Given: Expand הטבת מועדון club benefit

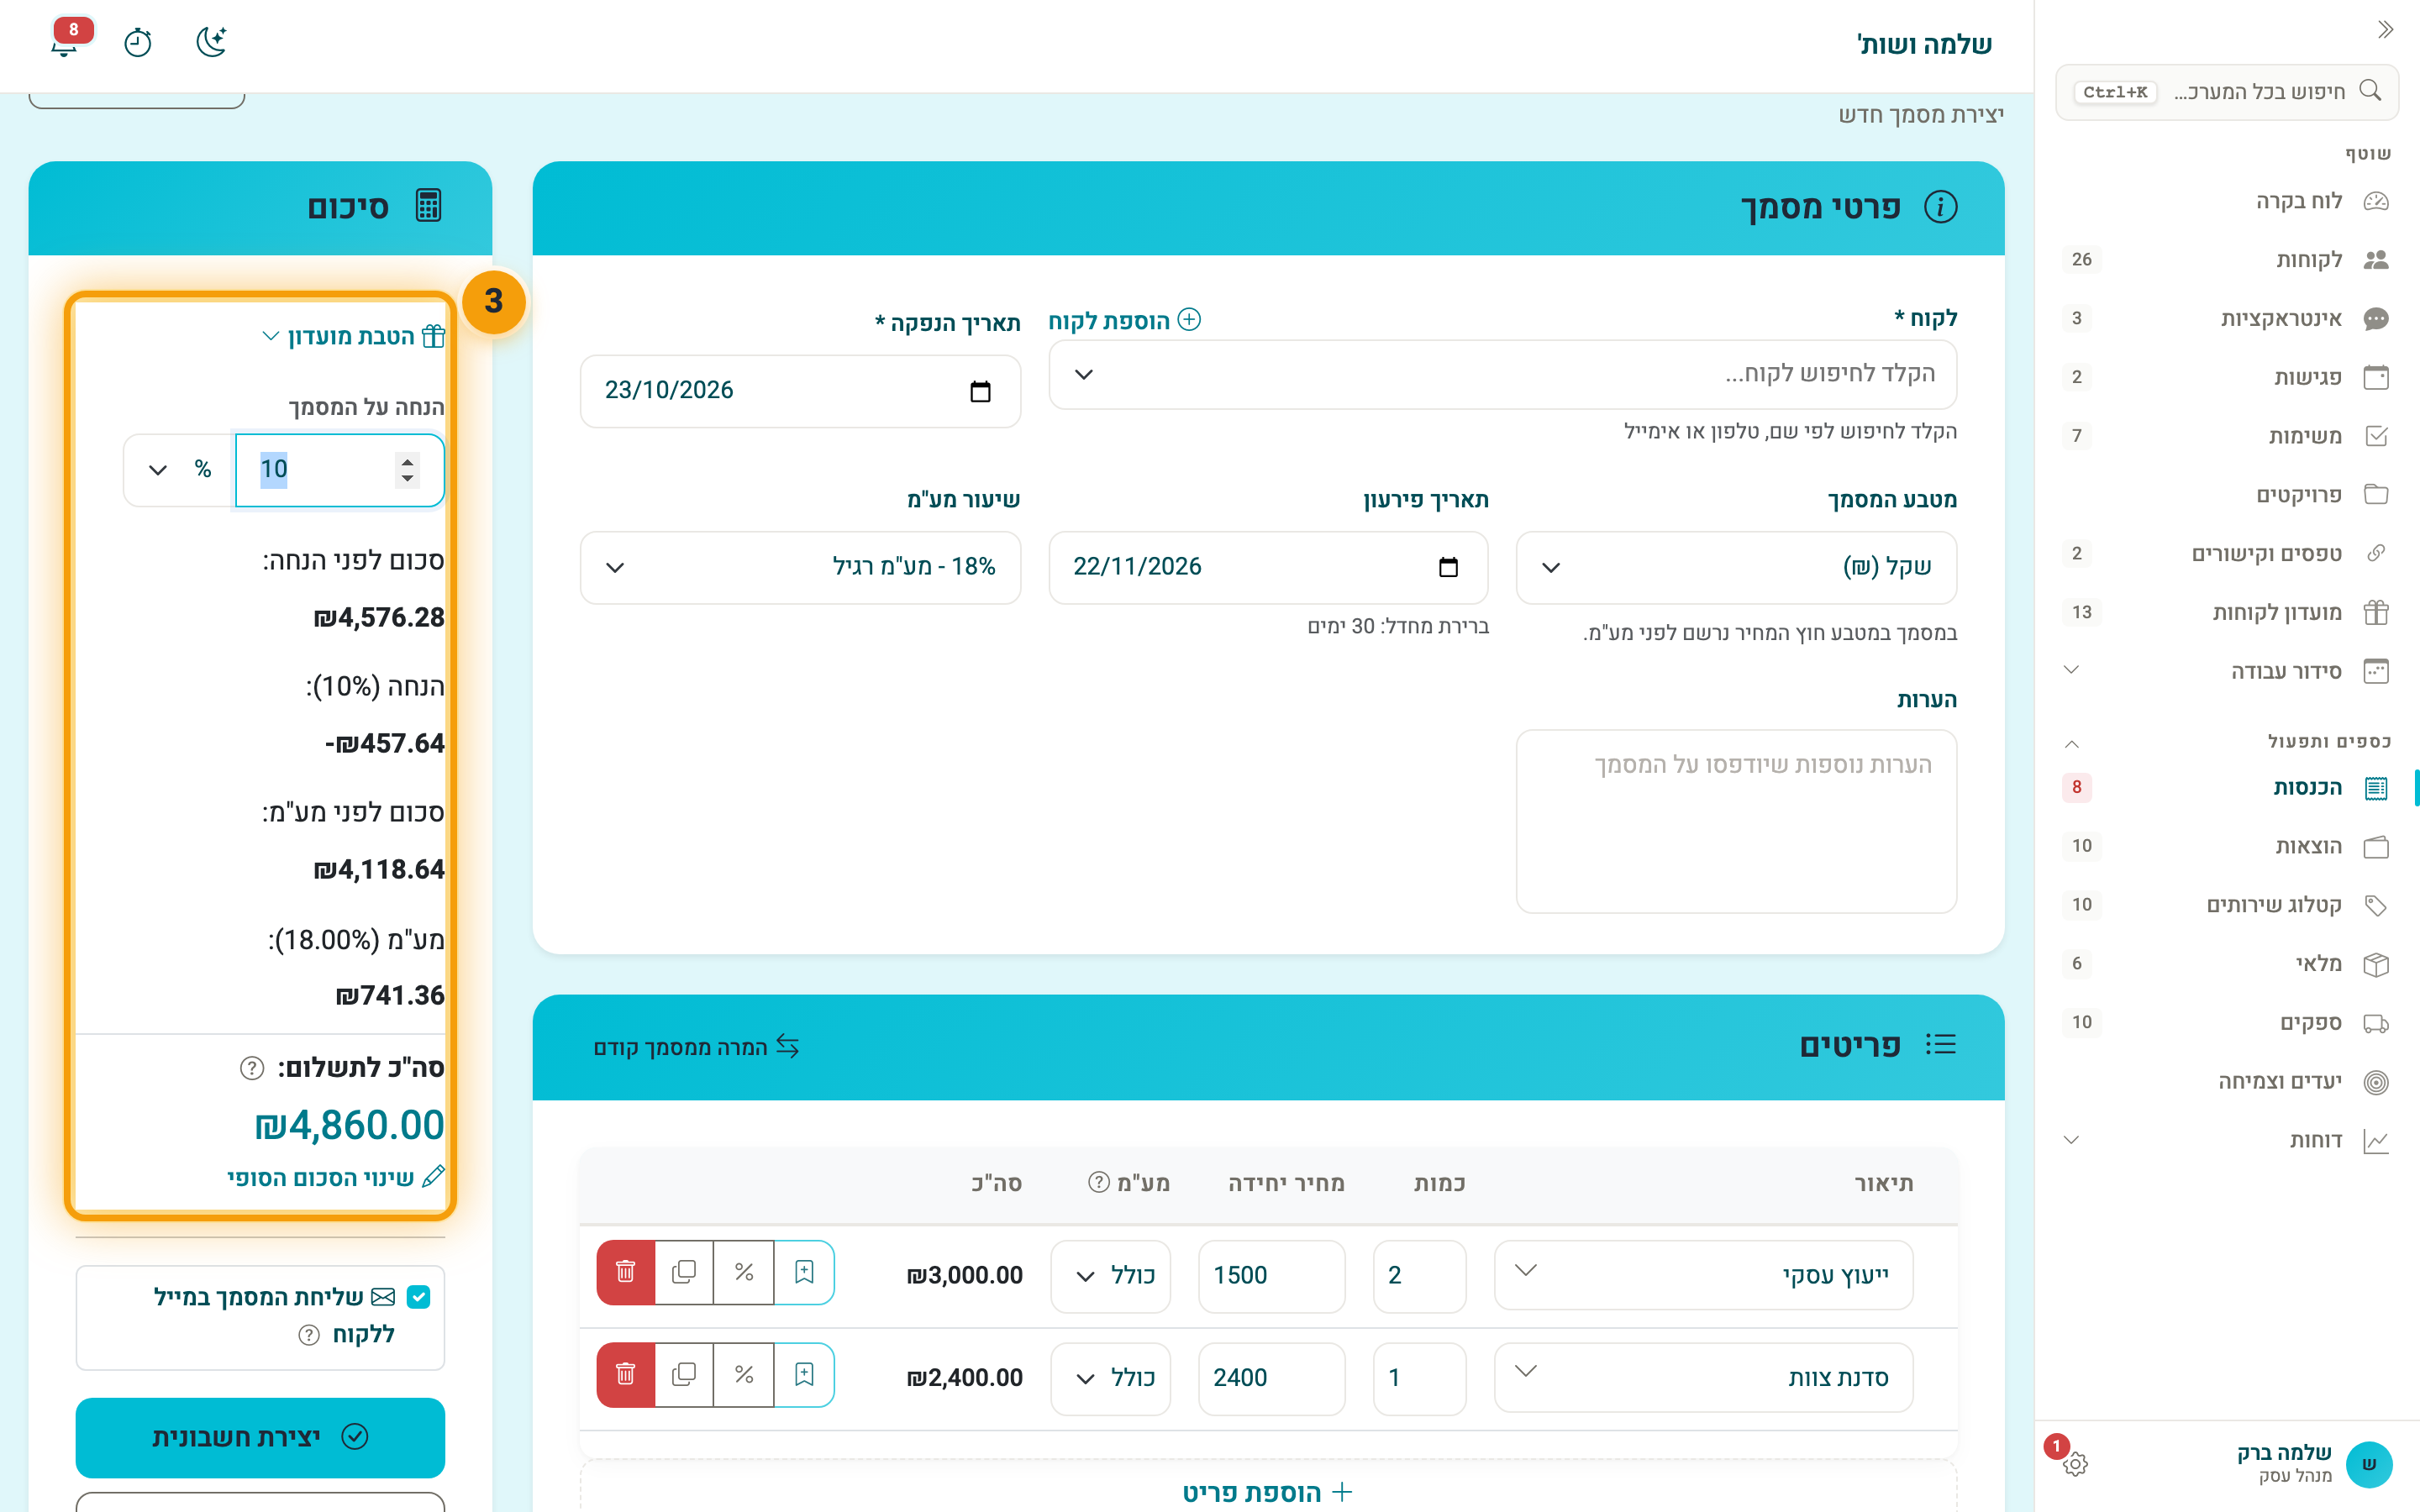Looking at the screenshot, I should (354, 336).
